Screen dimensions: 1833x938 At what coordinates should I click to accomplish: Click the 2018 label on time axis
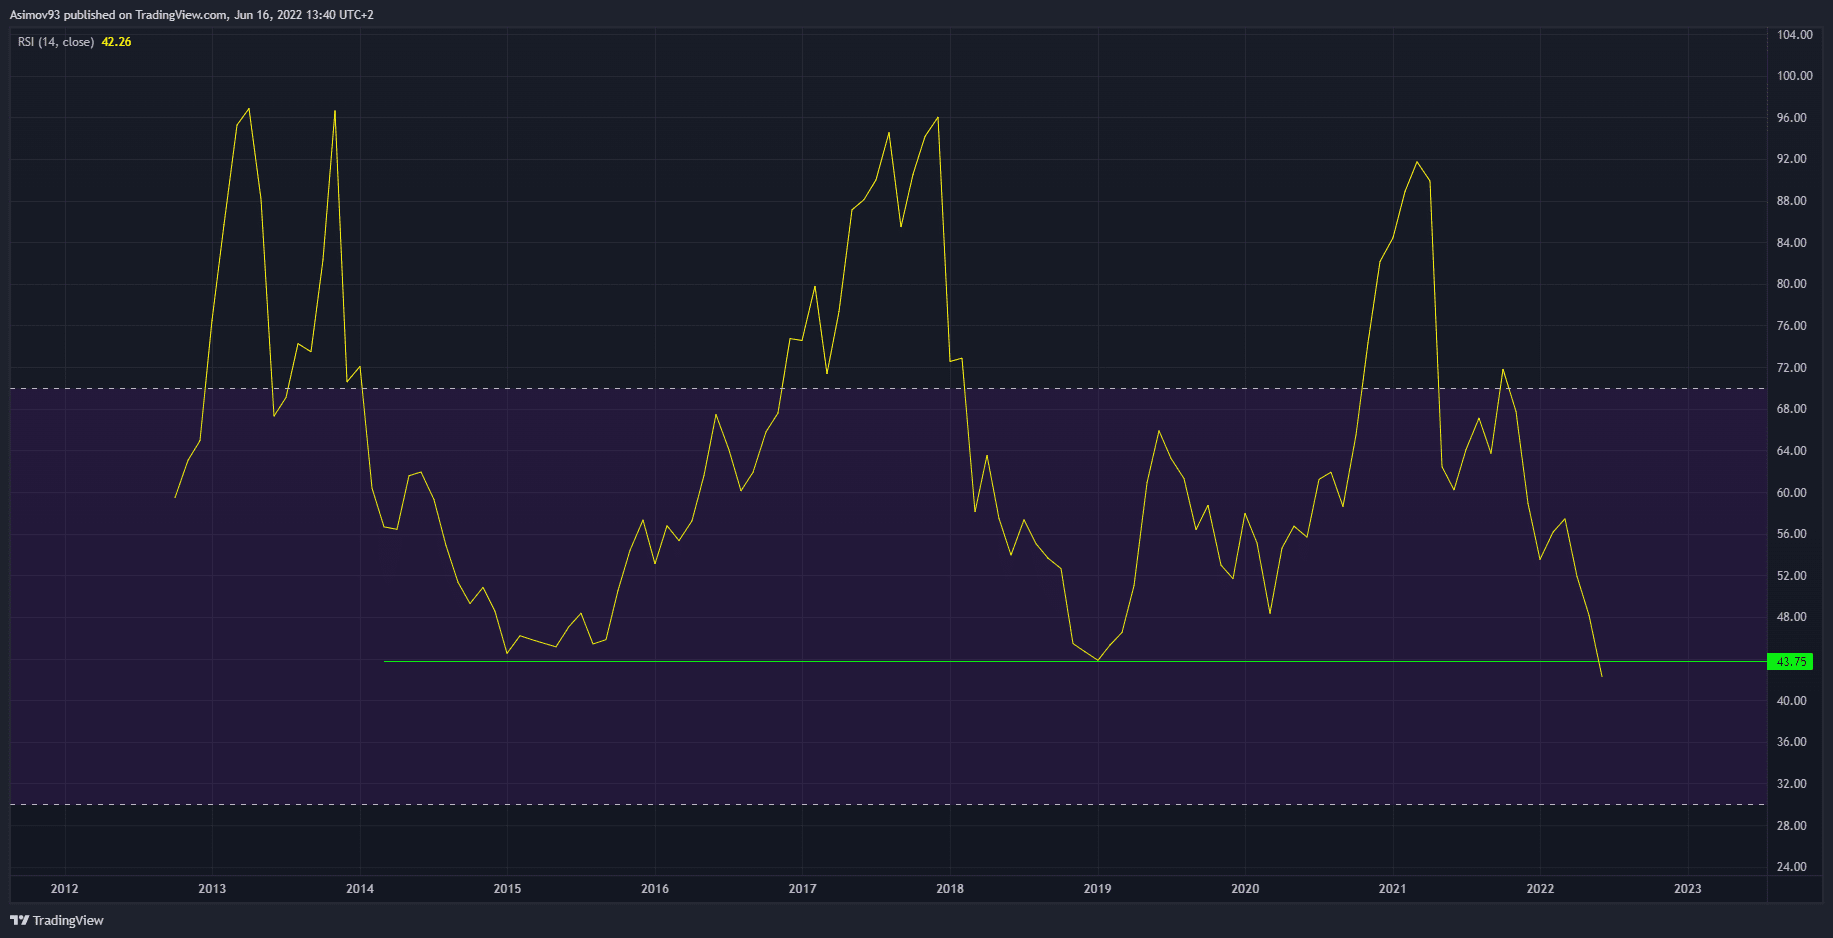(x=950, y=888)
